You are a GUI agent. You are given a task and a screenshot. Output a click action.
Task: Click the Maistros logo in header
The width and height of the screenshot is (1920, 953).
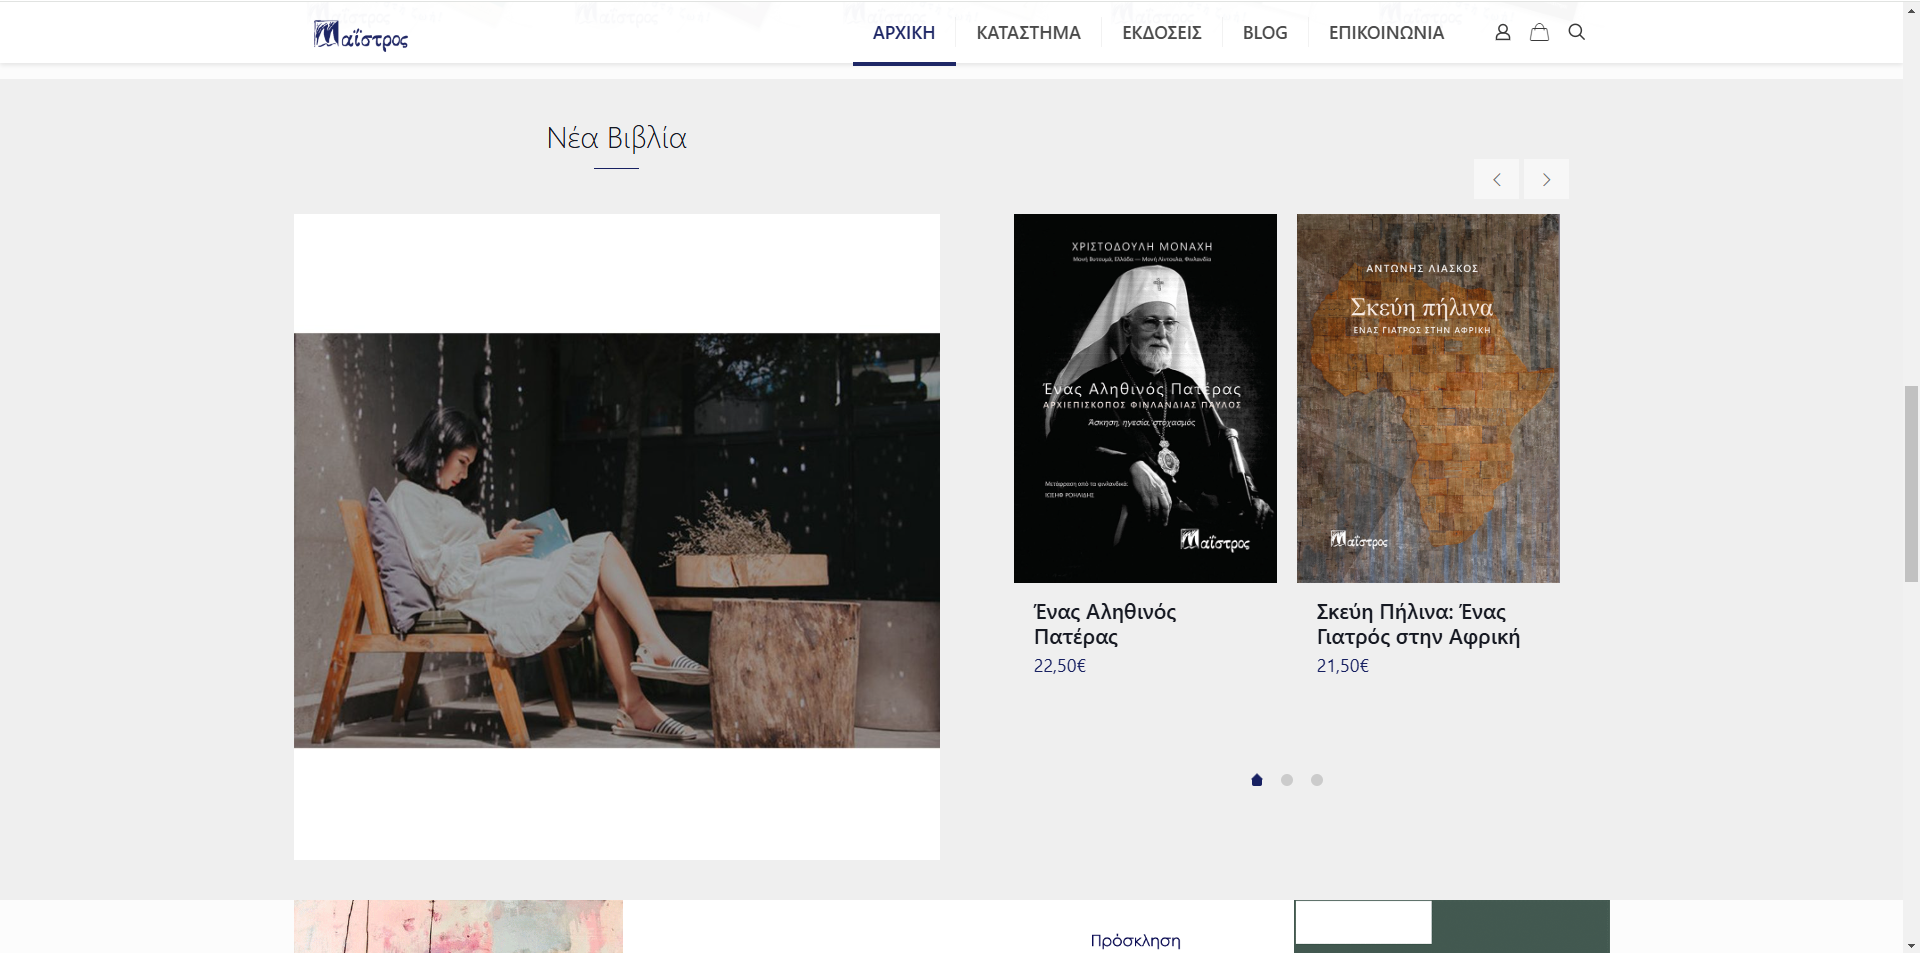(361, 36)
